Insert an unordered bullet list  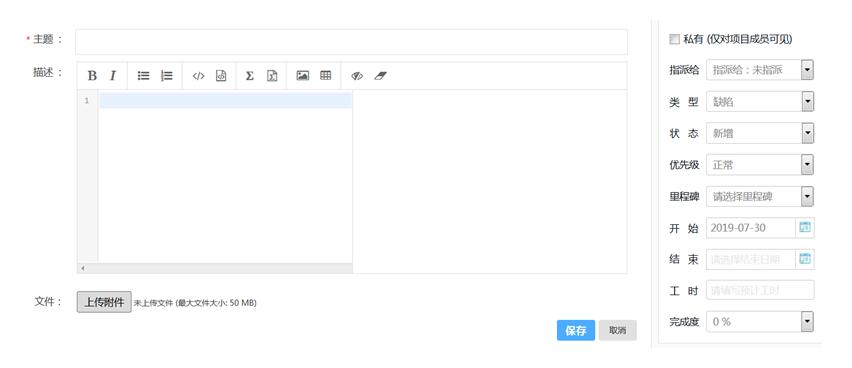[x=143, y=76]
